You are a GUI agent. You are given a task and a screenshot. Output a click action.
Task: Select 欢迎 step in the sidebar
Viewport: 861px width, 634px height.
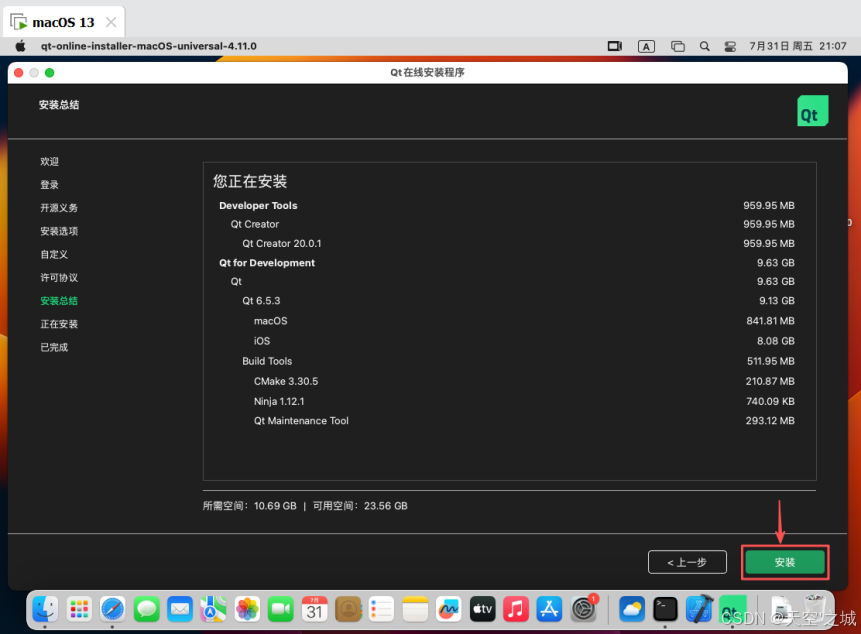tap(49, 161)
